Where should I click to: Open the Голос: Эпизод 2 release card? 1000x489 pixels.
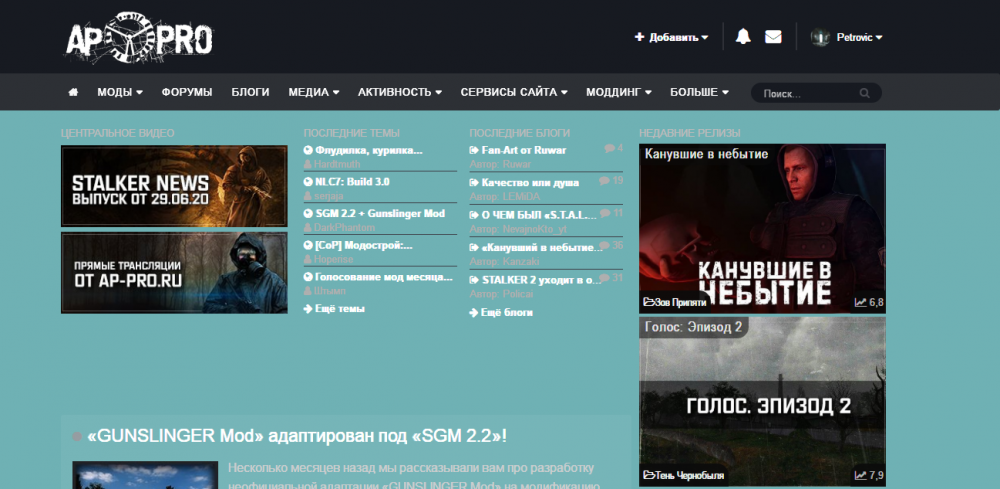point(762,402)
